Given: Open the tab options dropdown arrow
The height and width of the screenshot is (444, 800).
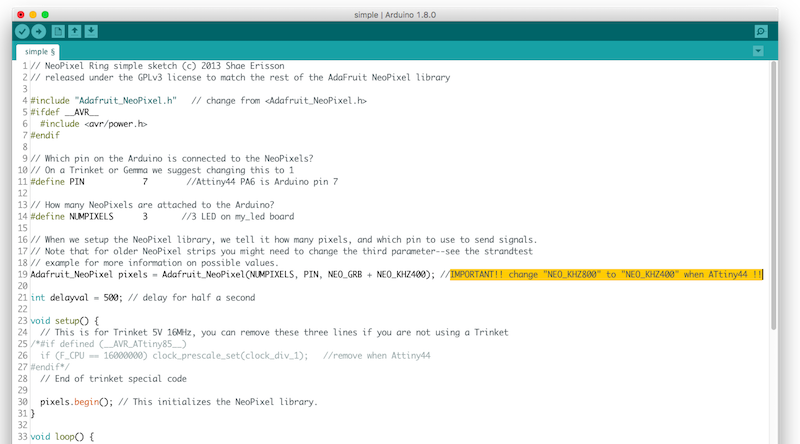Looking at the screenshot, I should [x=758, y=51].
